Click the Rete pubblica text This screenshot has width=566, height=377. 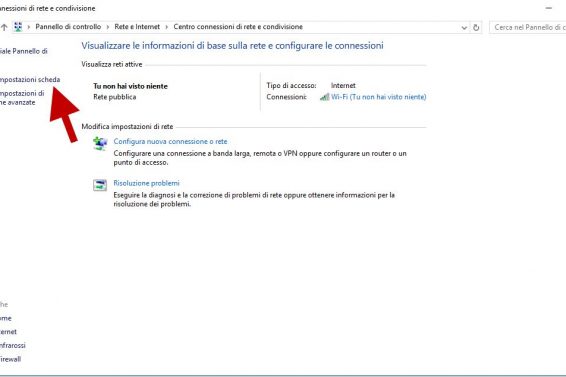115,97
